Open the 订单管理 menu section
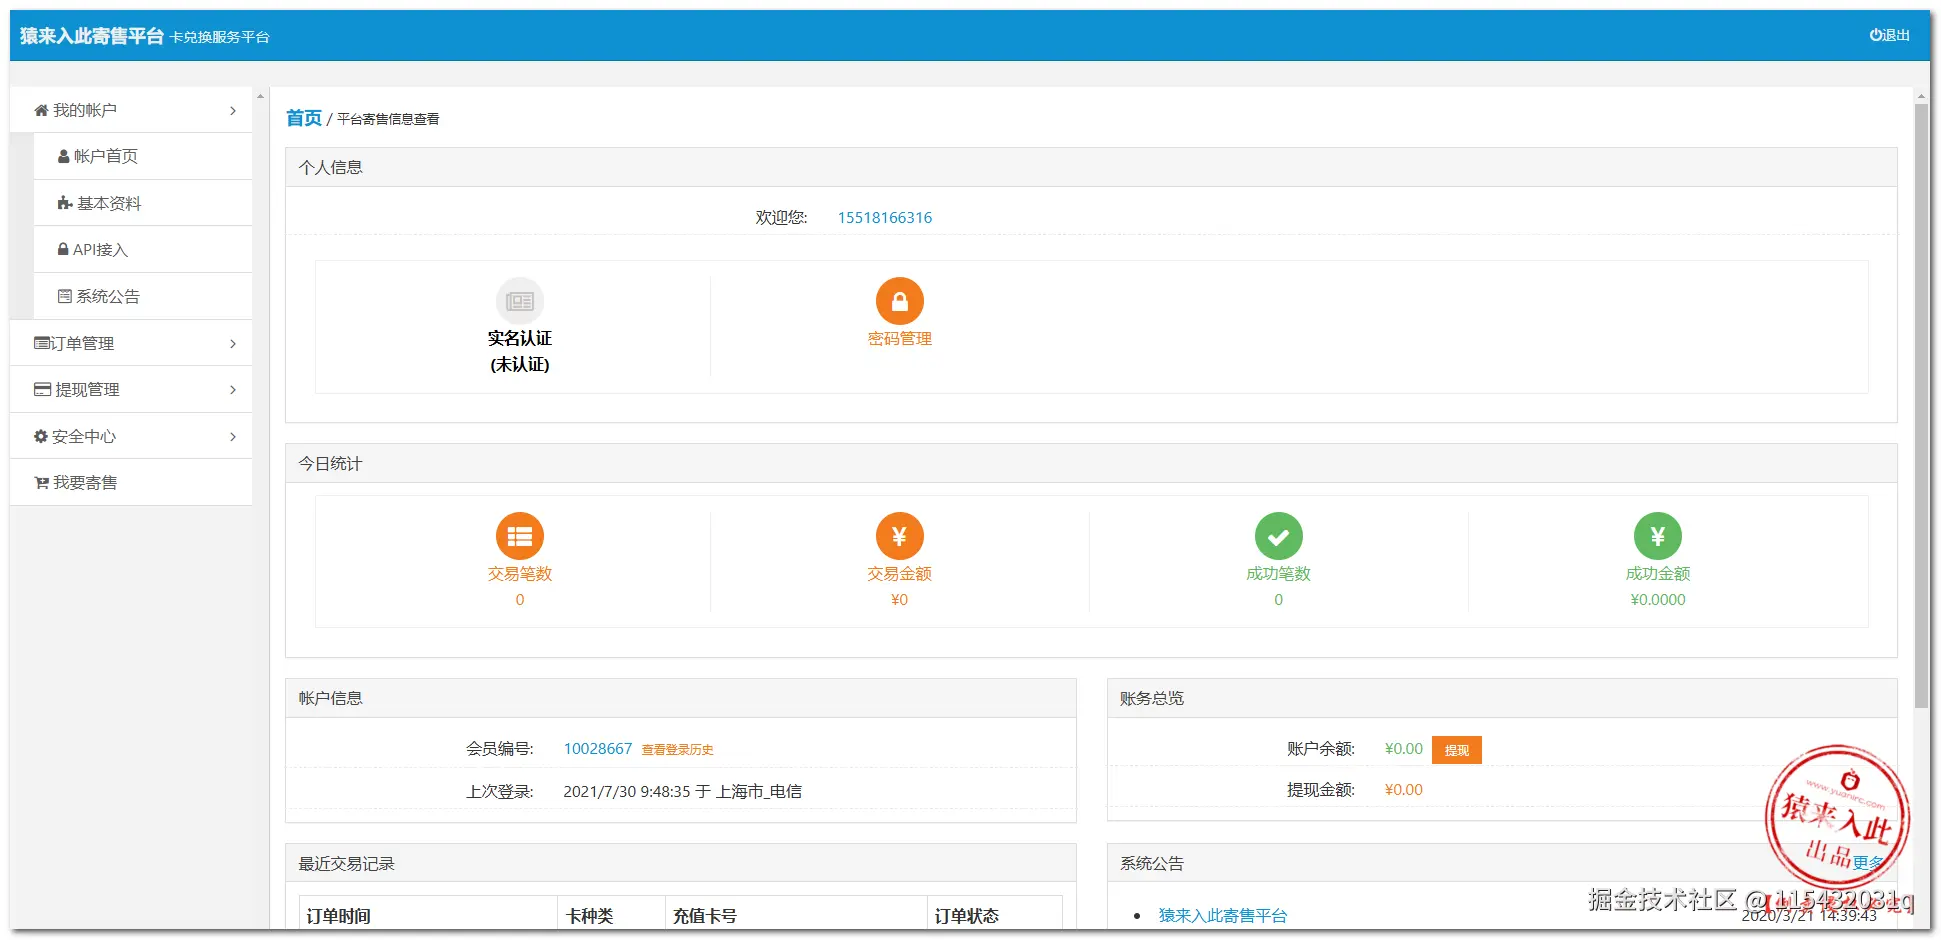Screen dimensions: 1941x940 [x=131, y=343]
